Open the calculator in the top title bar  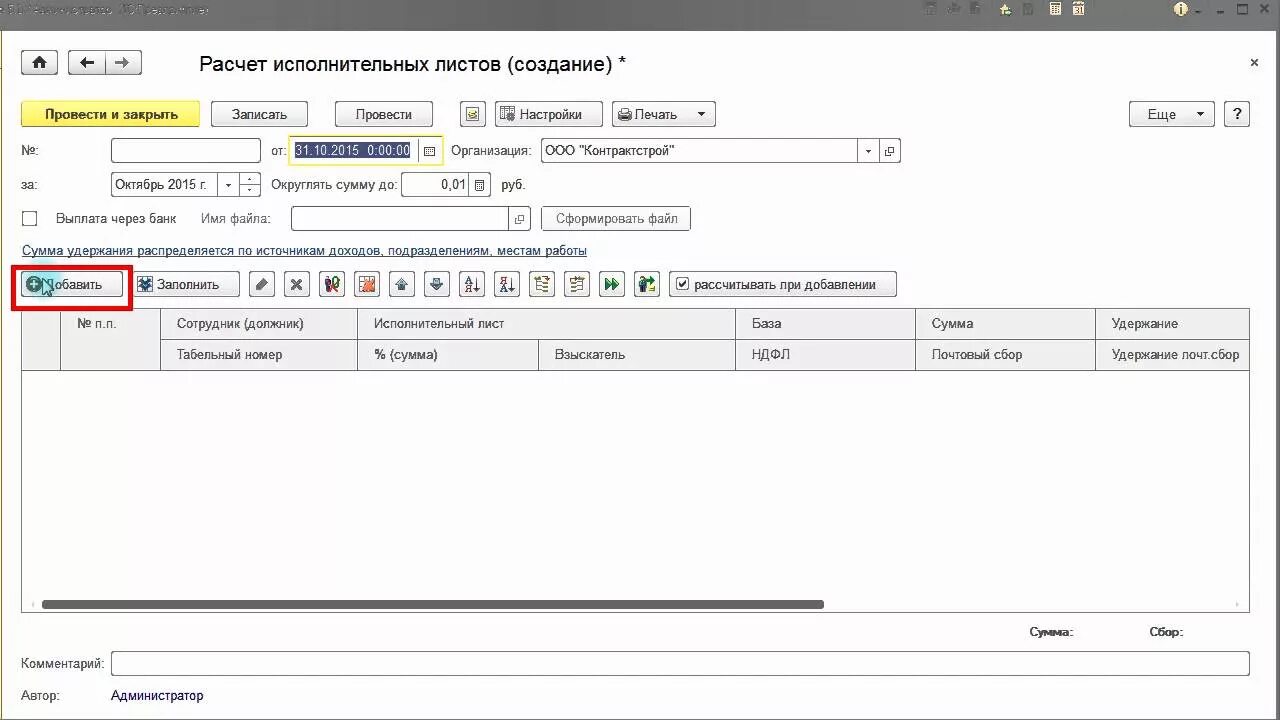point(1055,9)
